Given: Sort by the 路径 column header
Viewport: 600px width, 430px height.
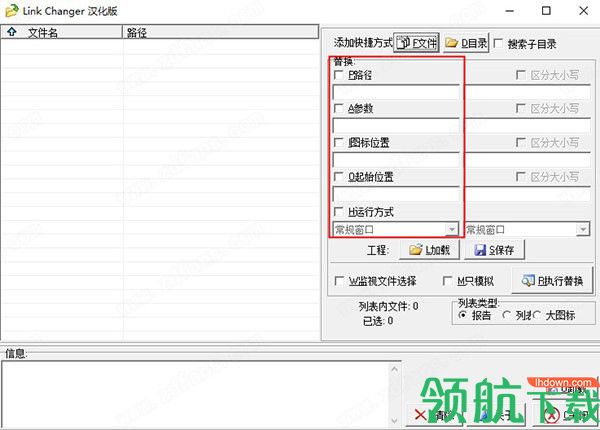Looking at the screenshot, I should 220,33.
